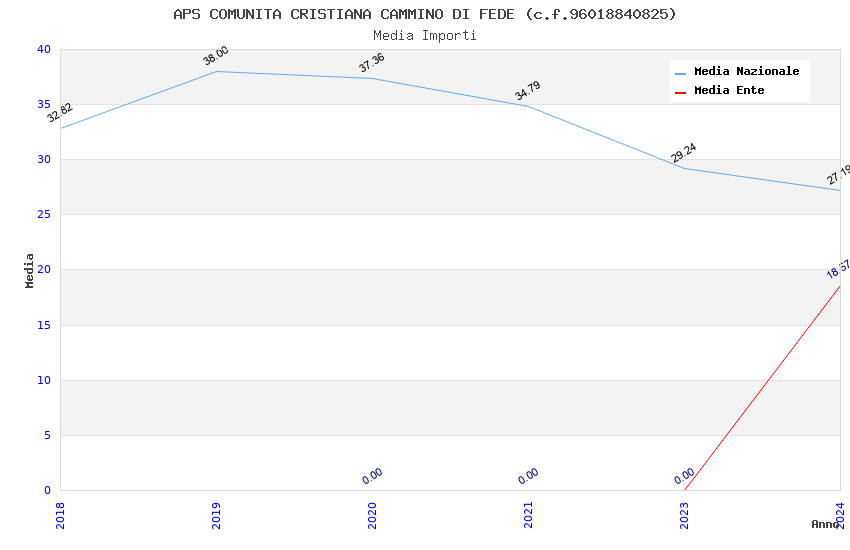Select the 38.00 data label

tap(216, 56)
